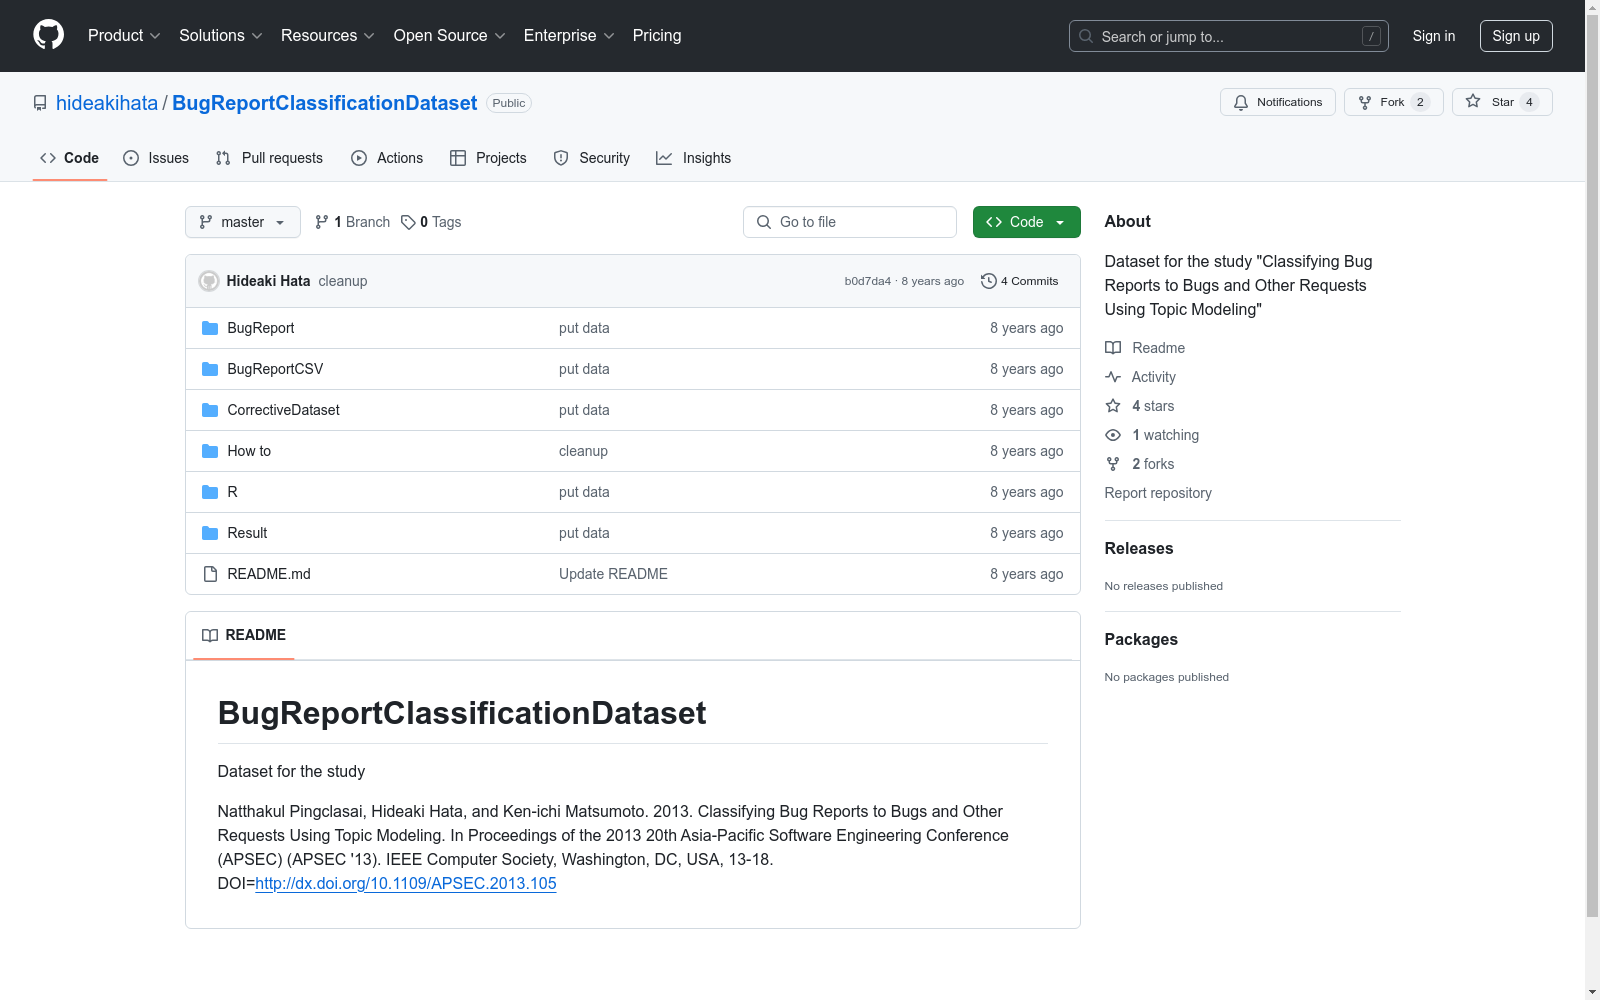Focus the 'Search or jump to...' field

point(1229,36)
